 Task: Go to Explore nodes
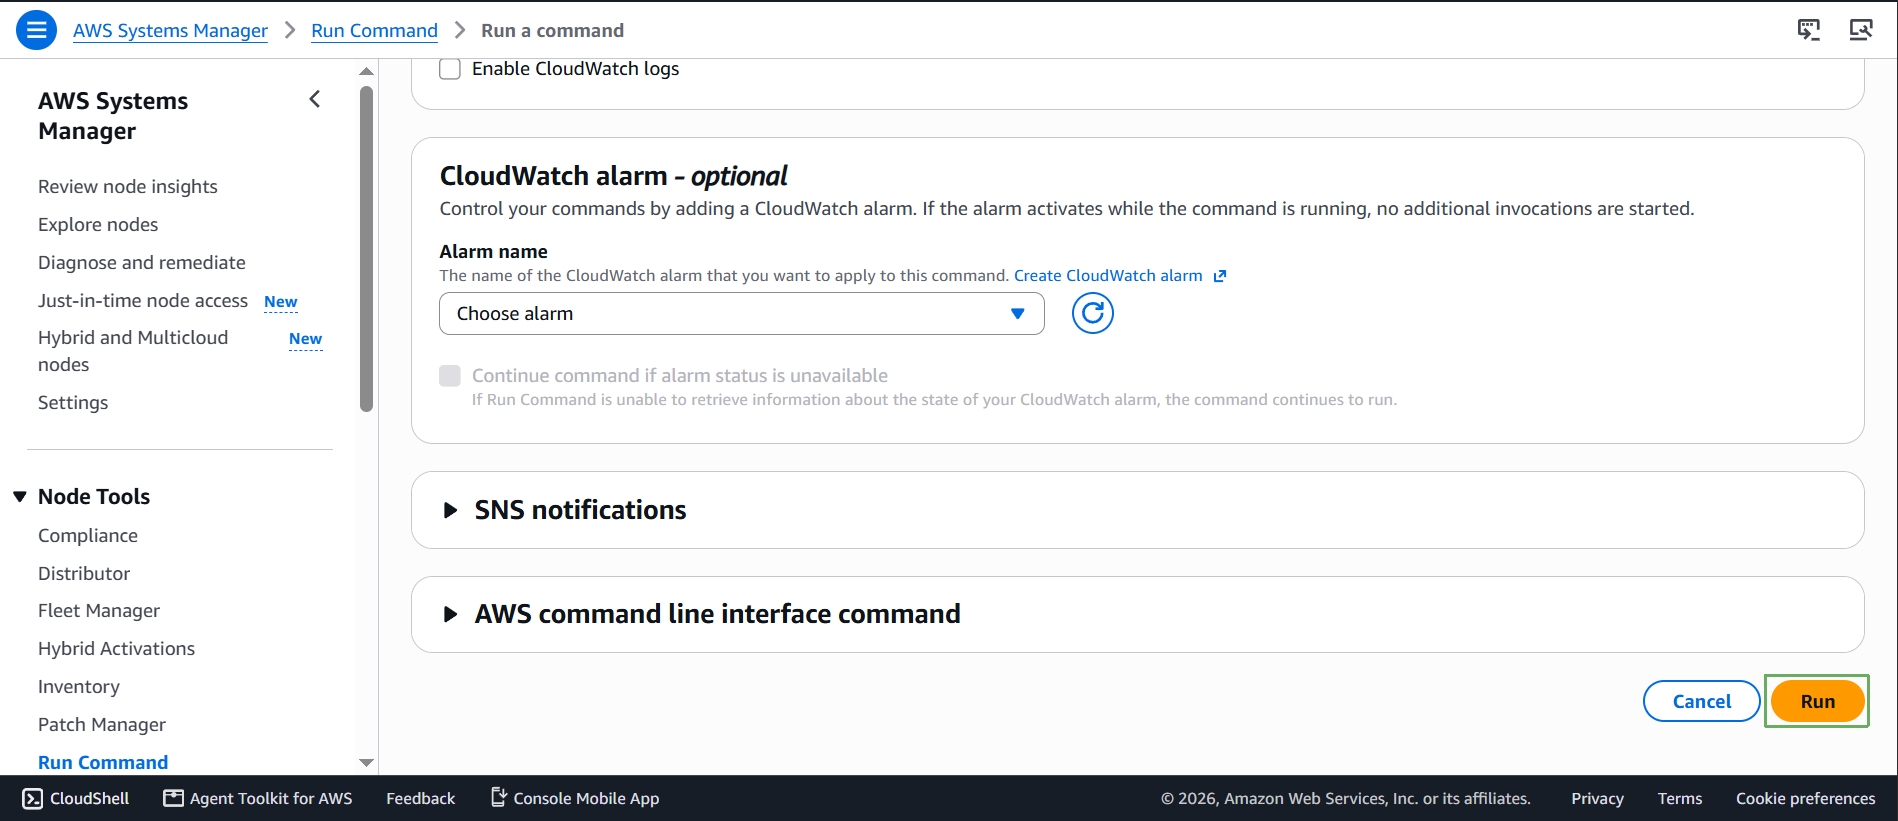pyautogui.click(x=98, y=225)
